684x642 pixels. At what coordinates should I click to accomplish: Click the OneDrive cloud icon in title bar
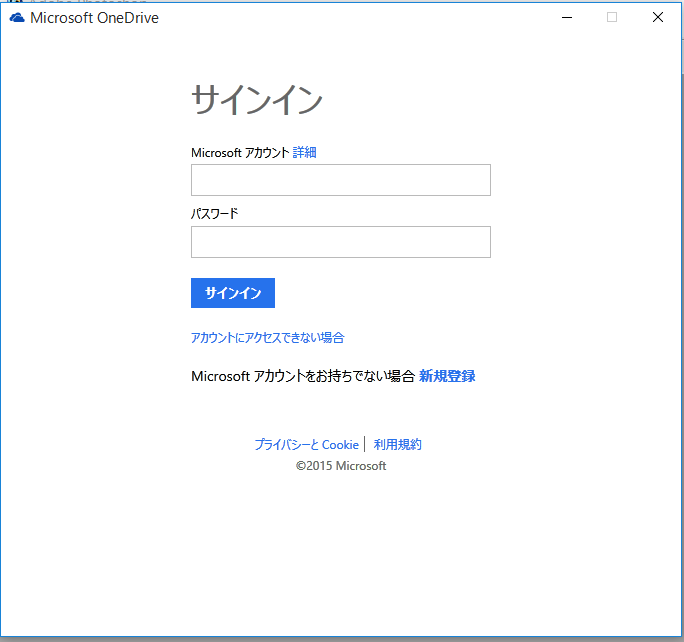tap(17, 17)
